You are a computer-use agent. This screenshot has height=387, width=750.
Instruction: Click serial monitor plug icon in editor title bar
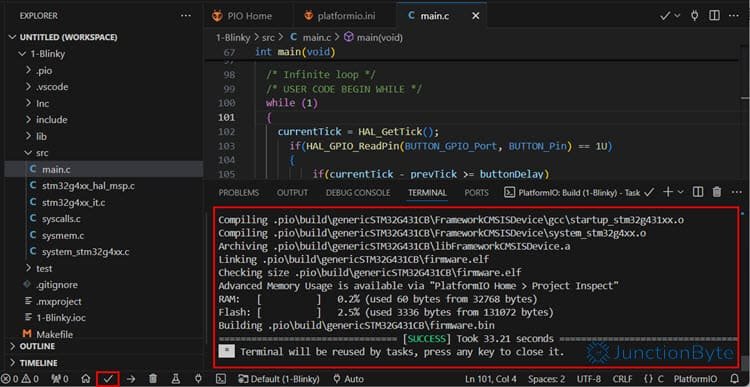[695, 16]
